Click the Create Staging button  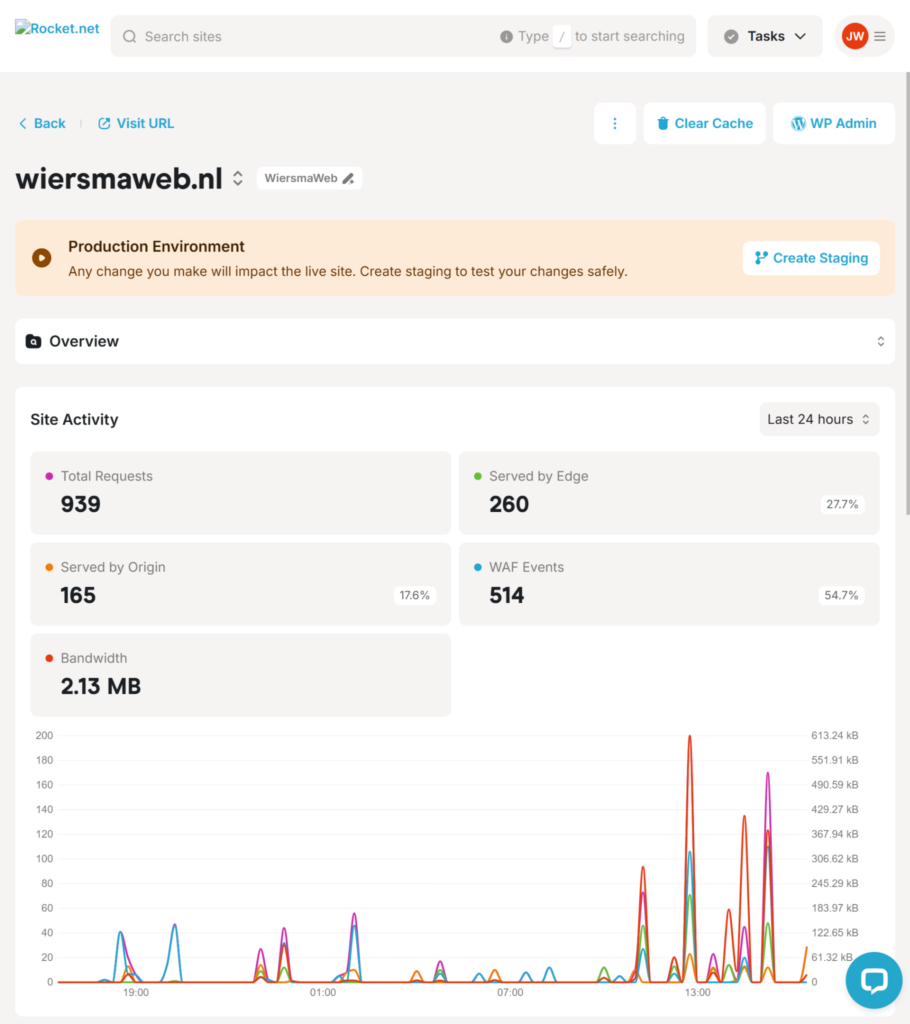coord(811,258)
